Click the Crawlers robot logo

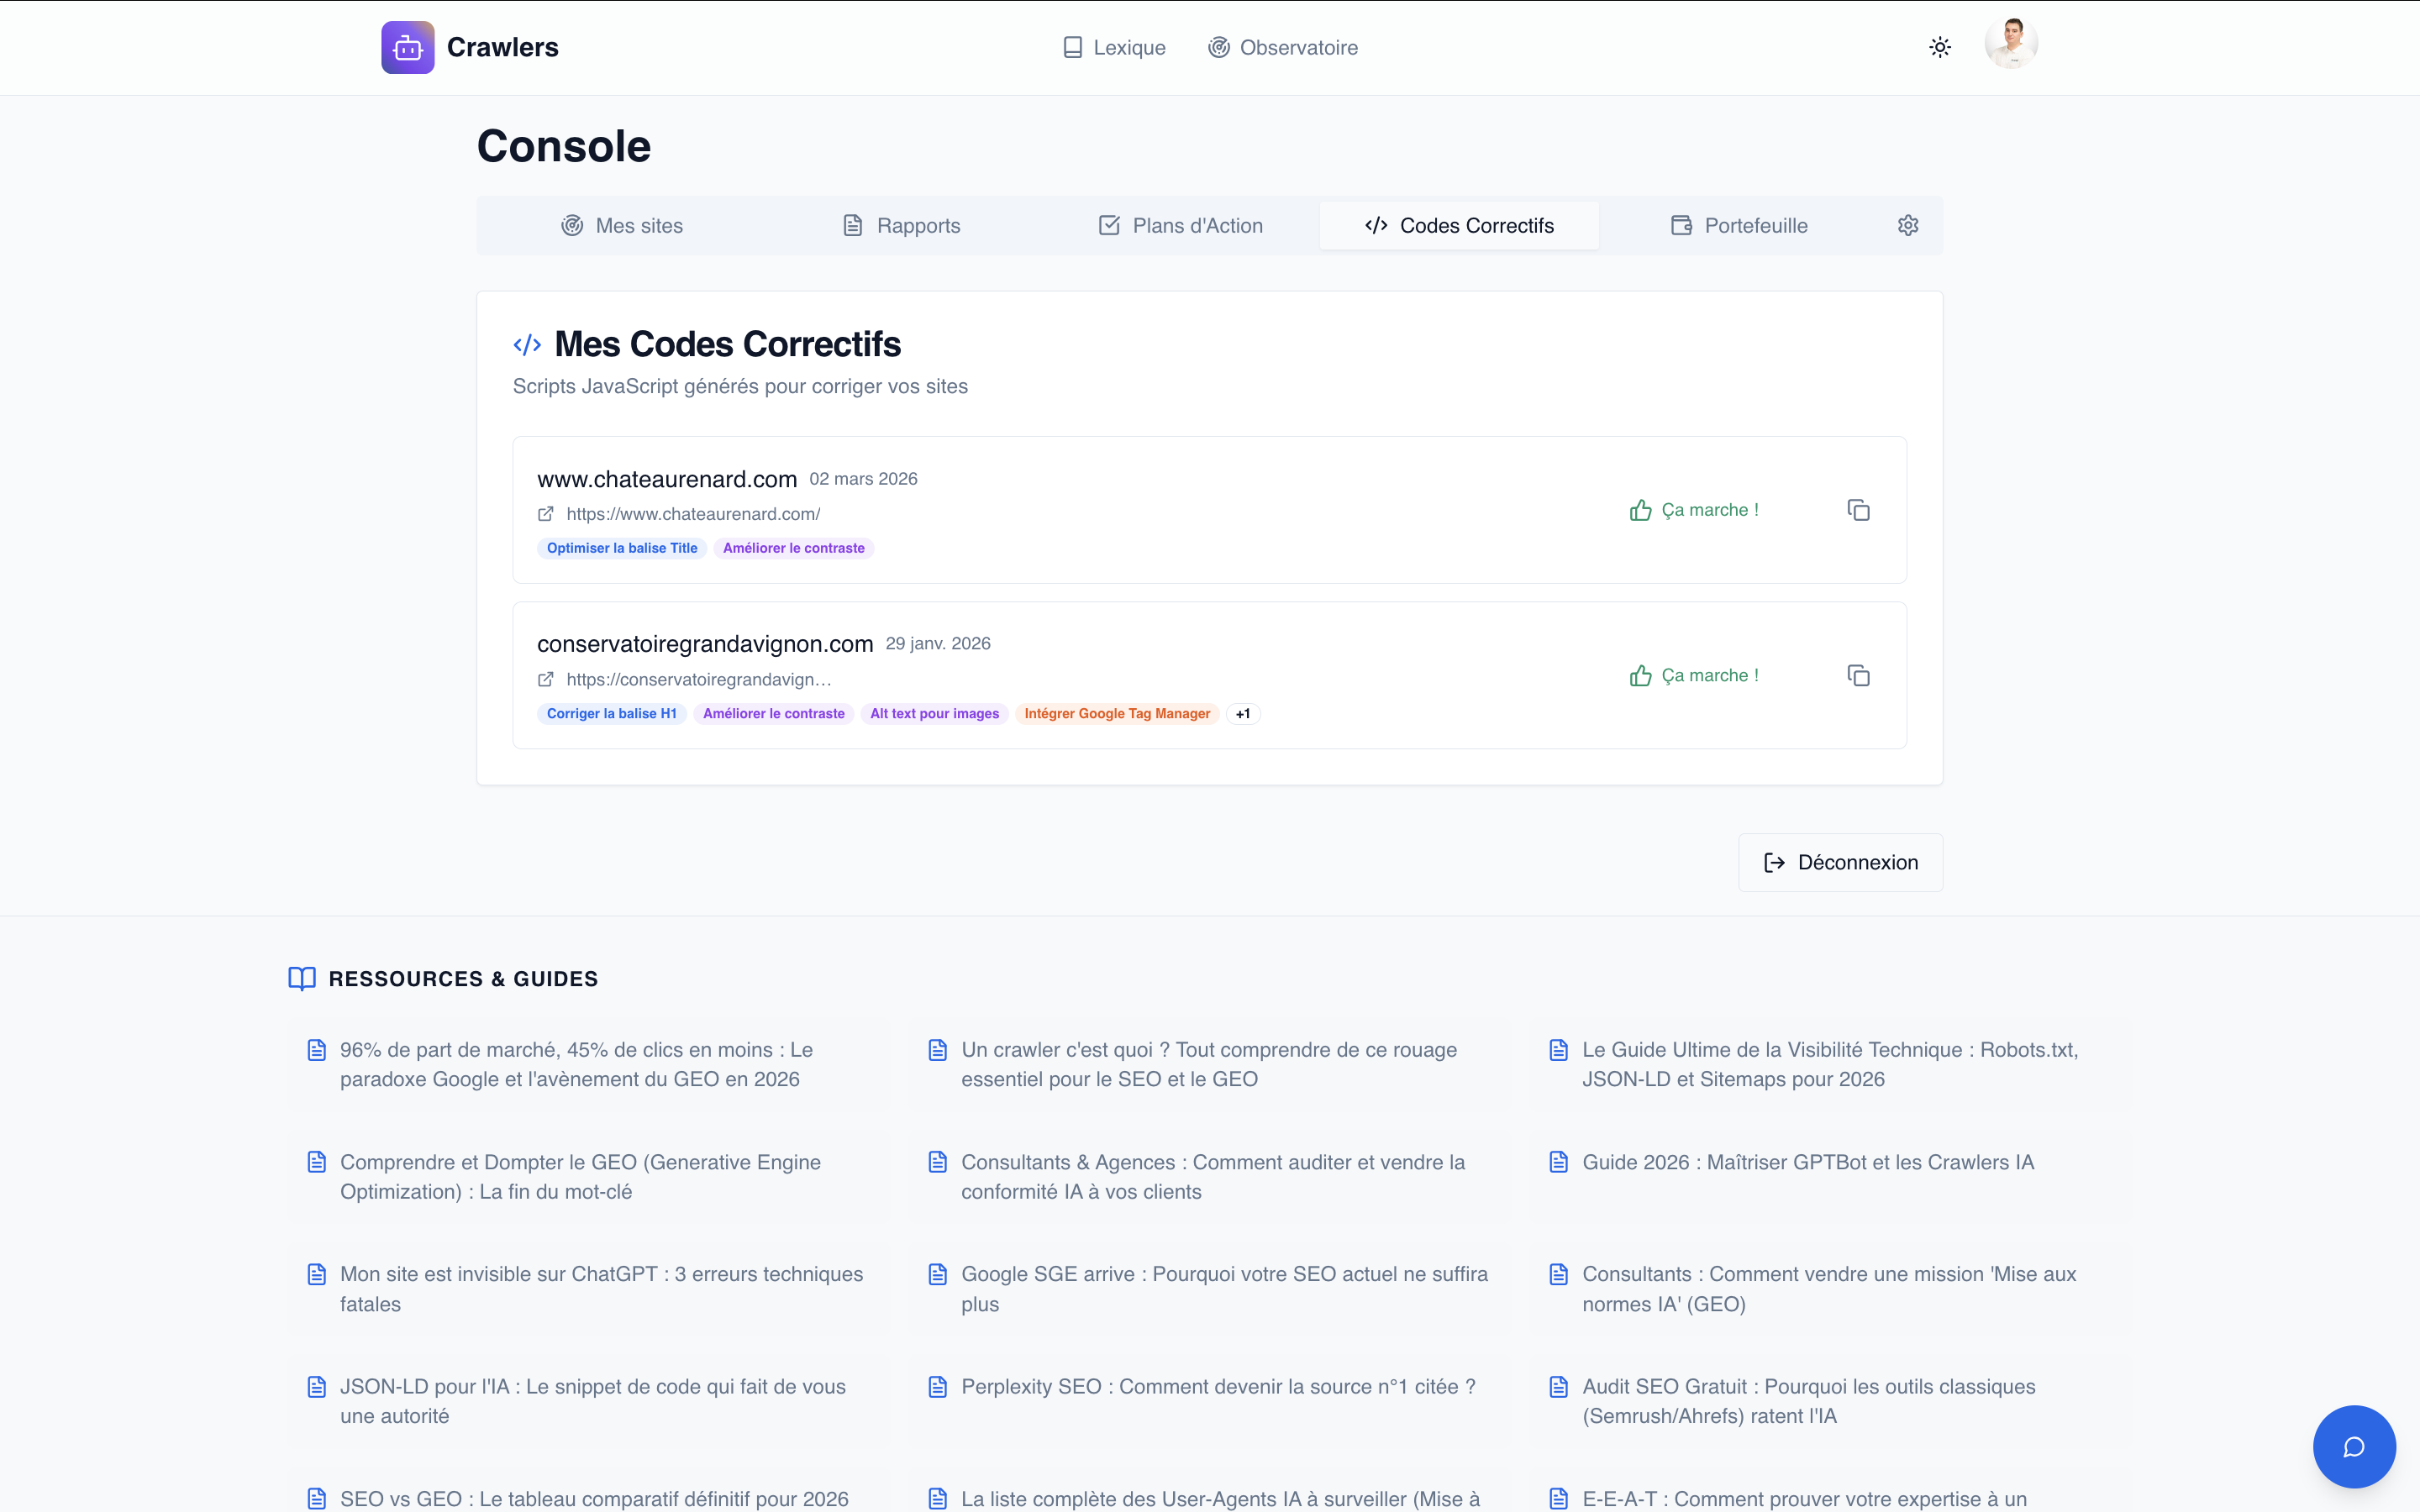407,46
